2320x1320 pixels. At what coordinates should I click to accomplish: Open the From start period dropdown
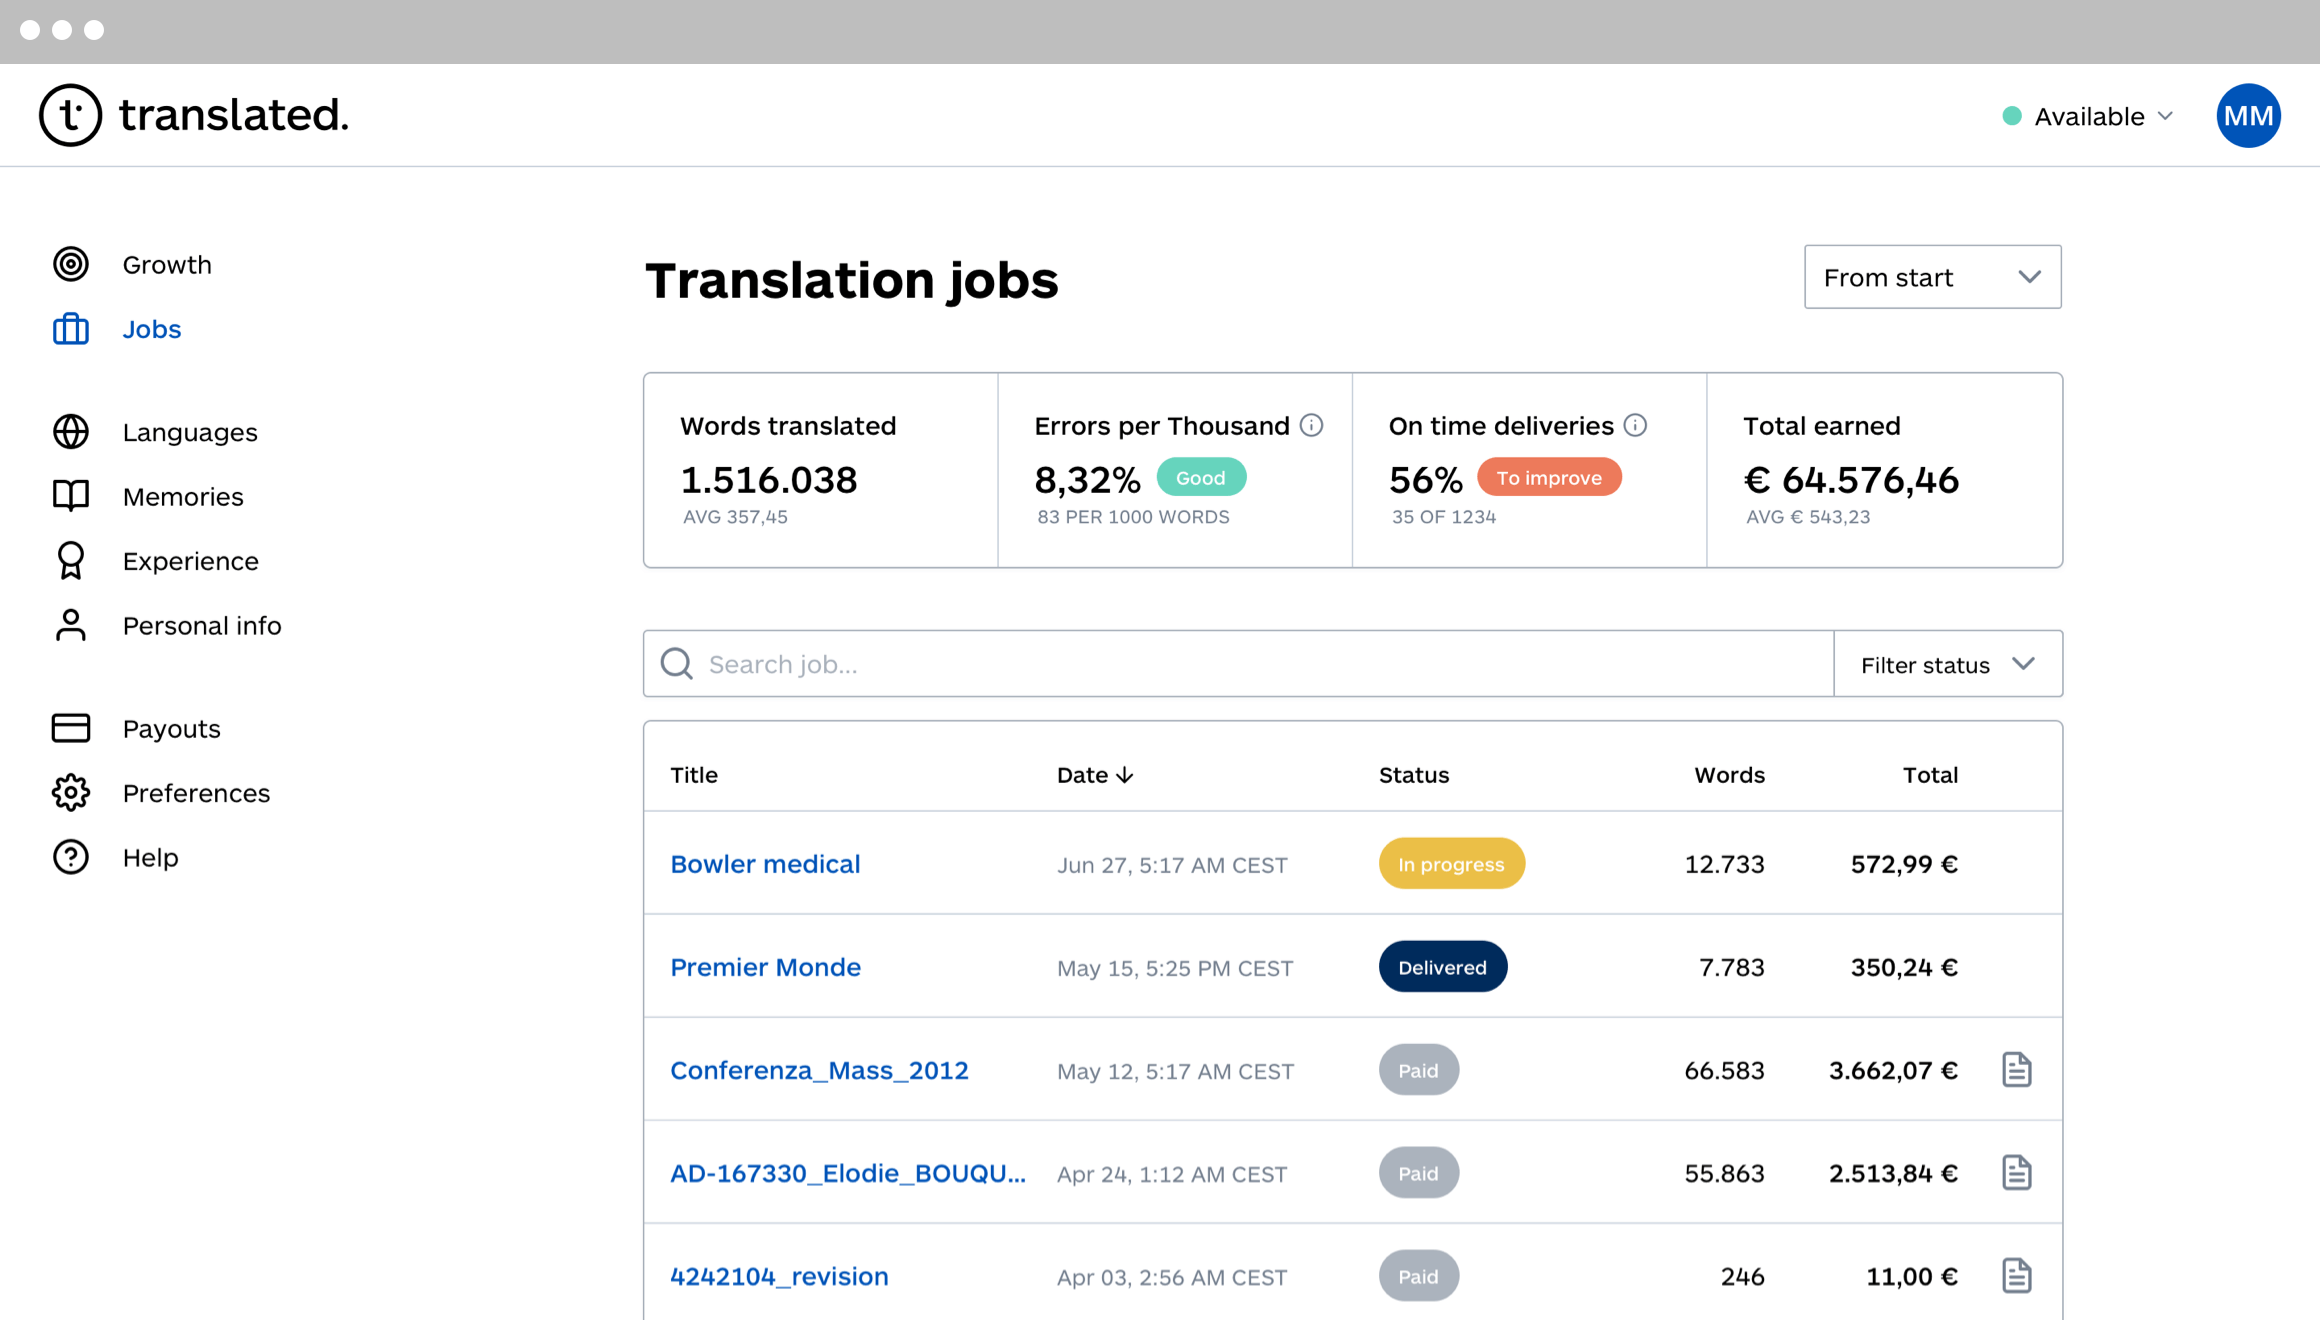(x=1932, y=277)
